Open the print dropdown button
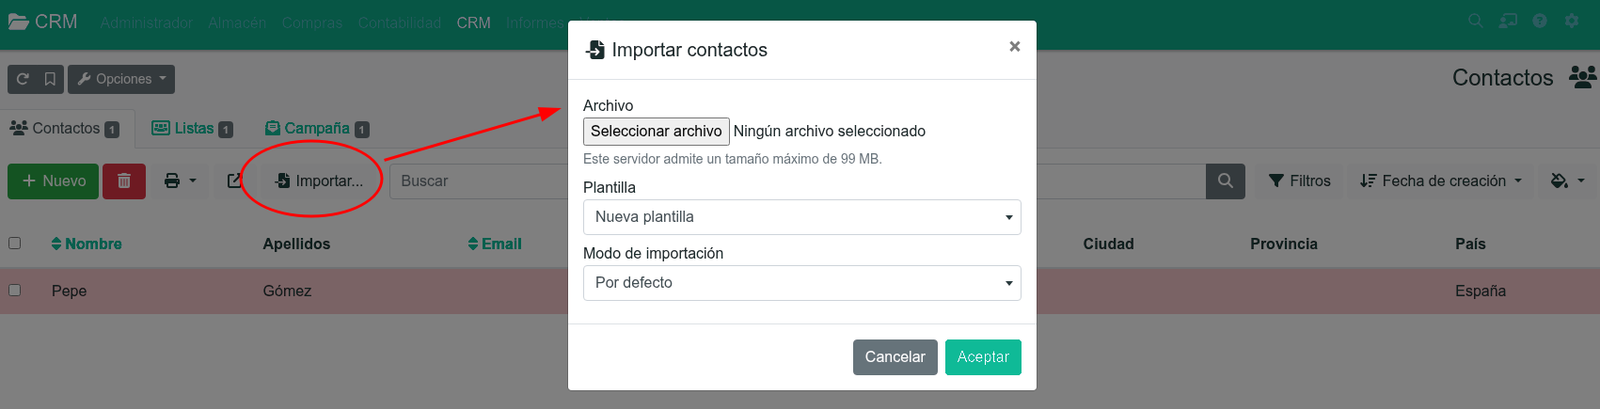The height and width of the screenshot is (409, 1600). (x=180, y=181)
